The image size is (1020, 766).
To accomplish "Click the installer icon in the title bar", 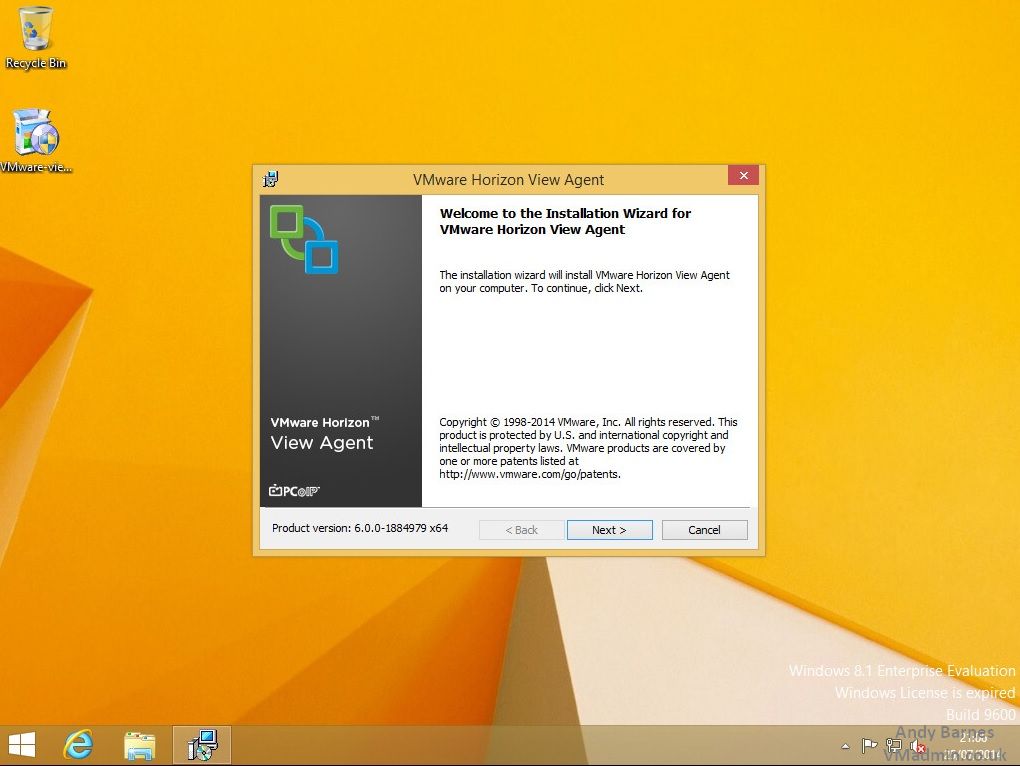I will 271,179.
